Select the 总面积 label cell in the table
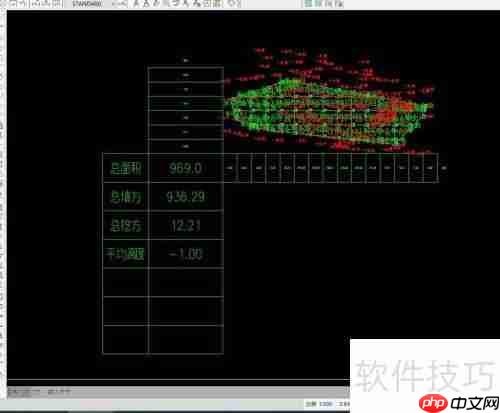 pos(126,168)
